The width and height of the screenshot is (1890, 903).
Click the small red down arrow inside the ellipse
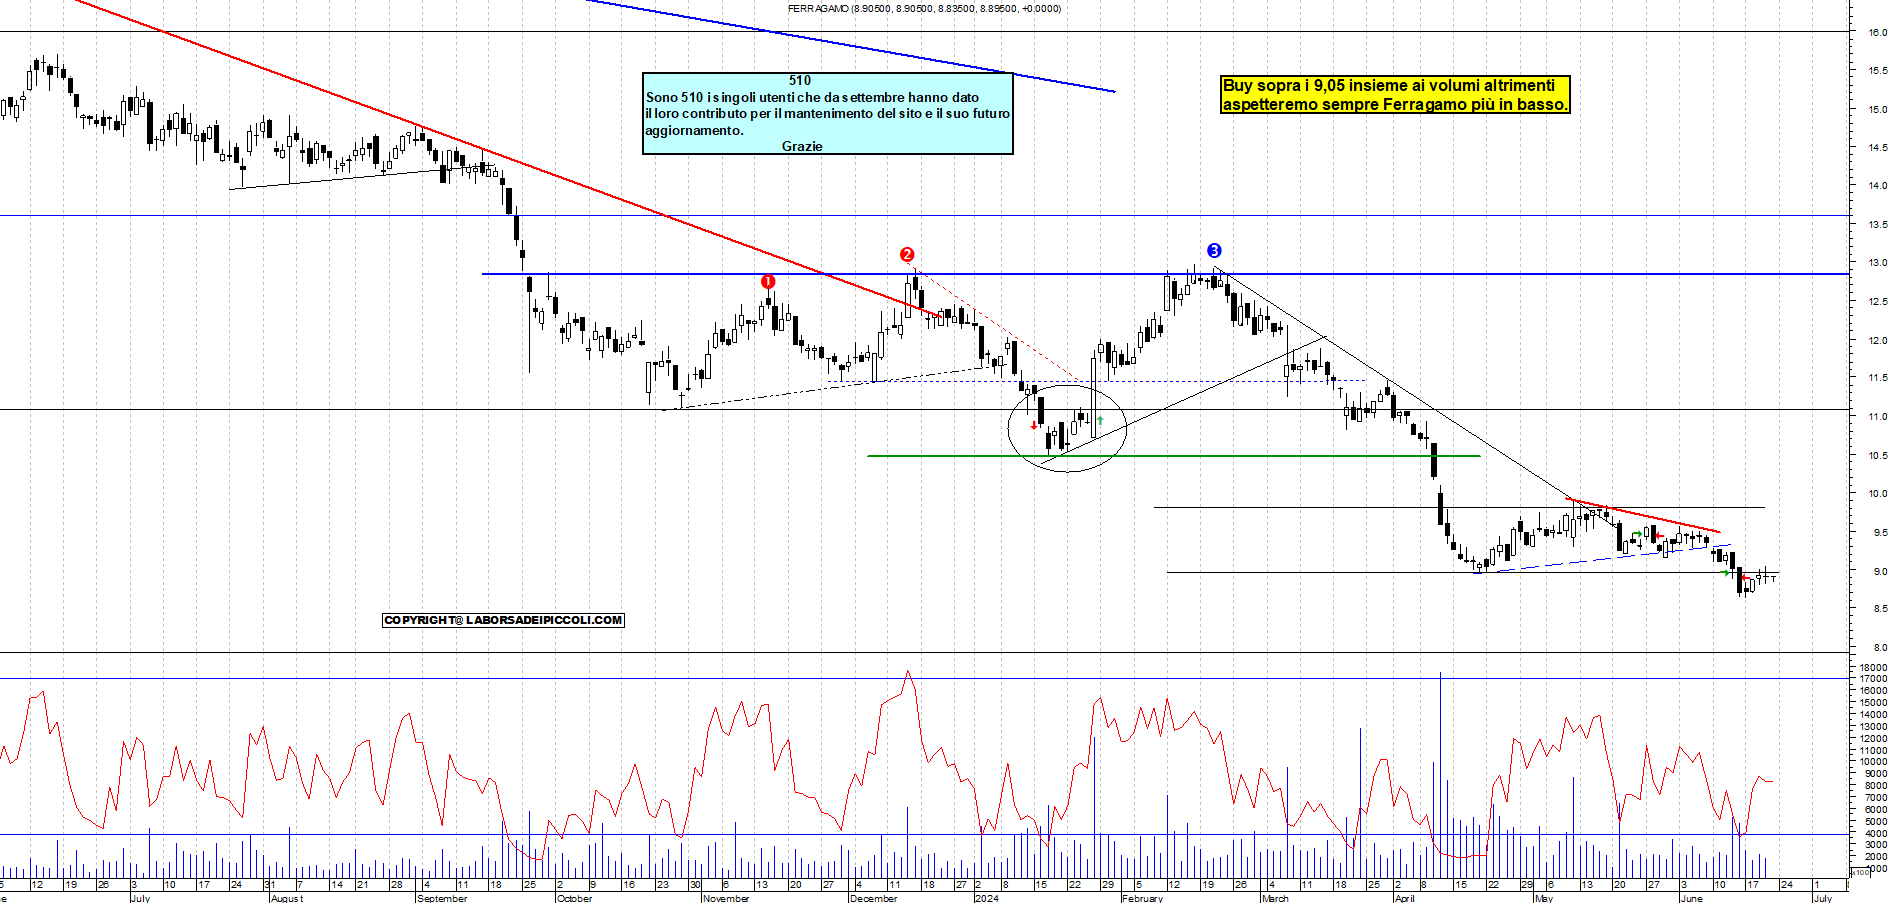coord(1034,425)
